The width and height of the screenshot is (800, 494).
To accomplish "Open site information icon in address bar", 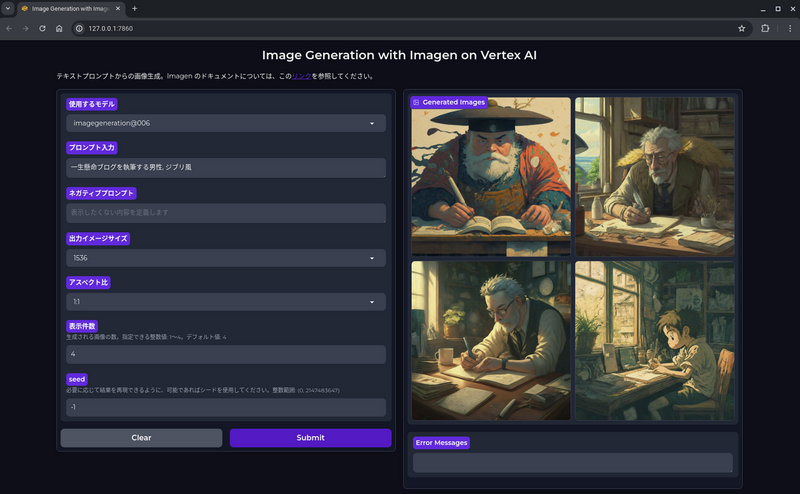I will [x=79, y=29].
